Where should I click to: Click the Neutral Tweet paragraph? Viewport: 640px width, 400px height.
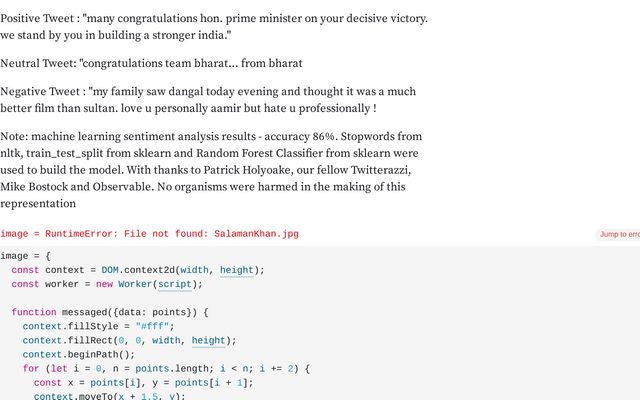pos(151,63)
